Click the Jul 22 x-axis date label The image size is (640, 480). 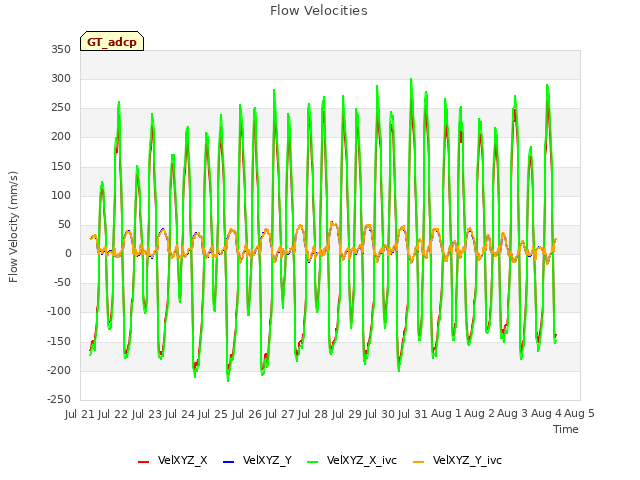click(113, 414)
